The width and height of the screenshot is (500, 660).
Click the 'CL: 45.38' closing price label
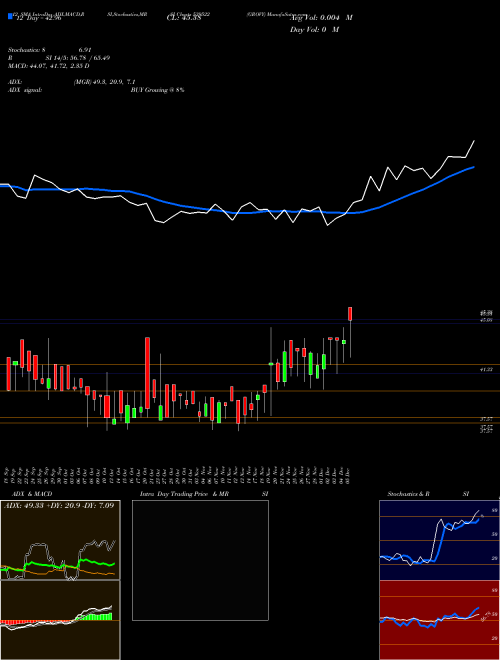184,18
